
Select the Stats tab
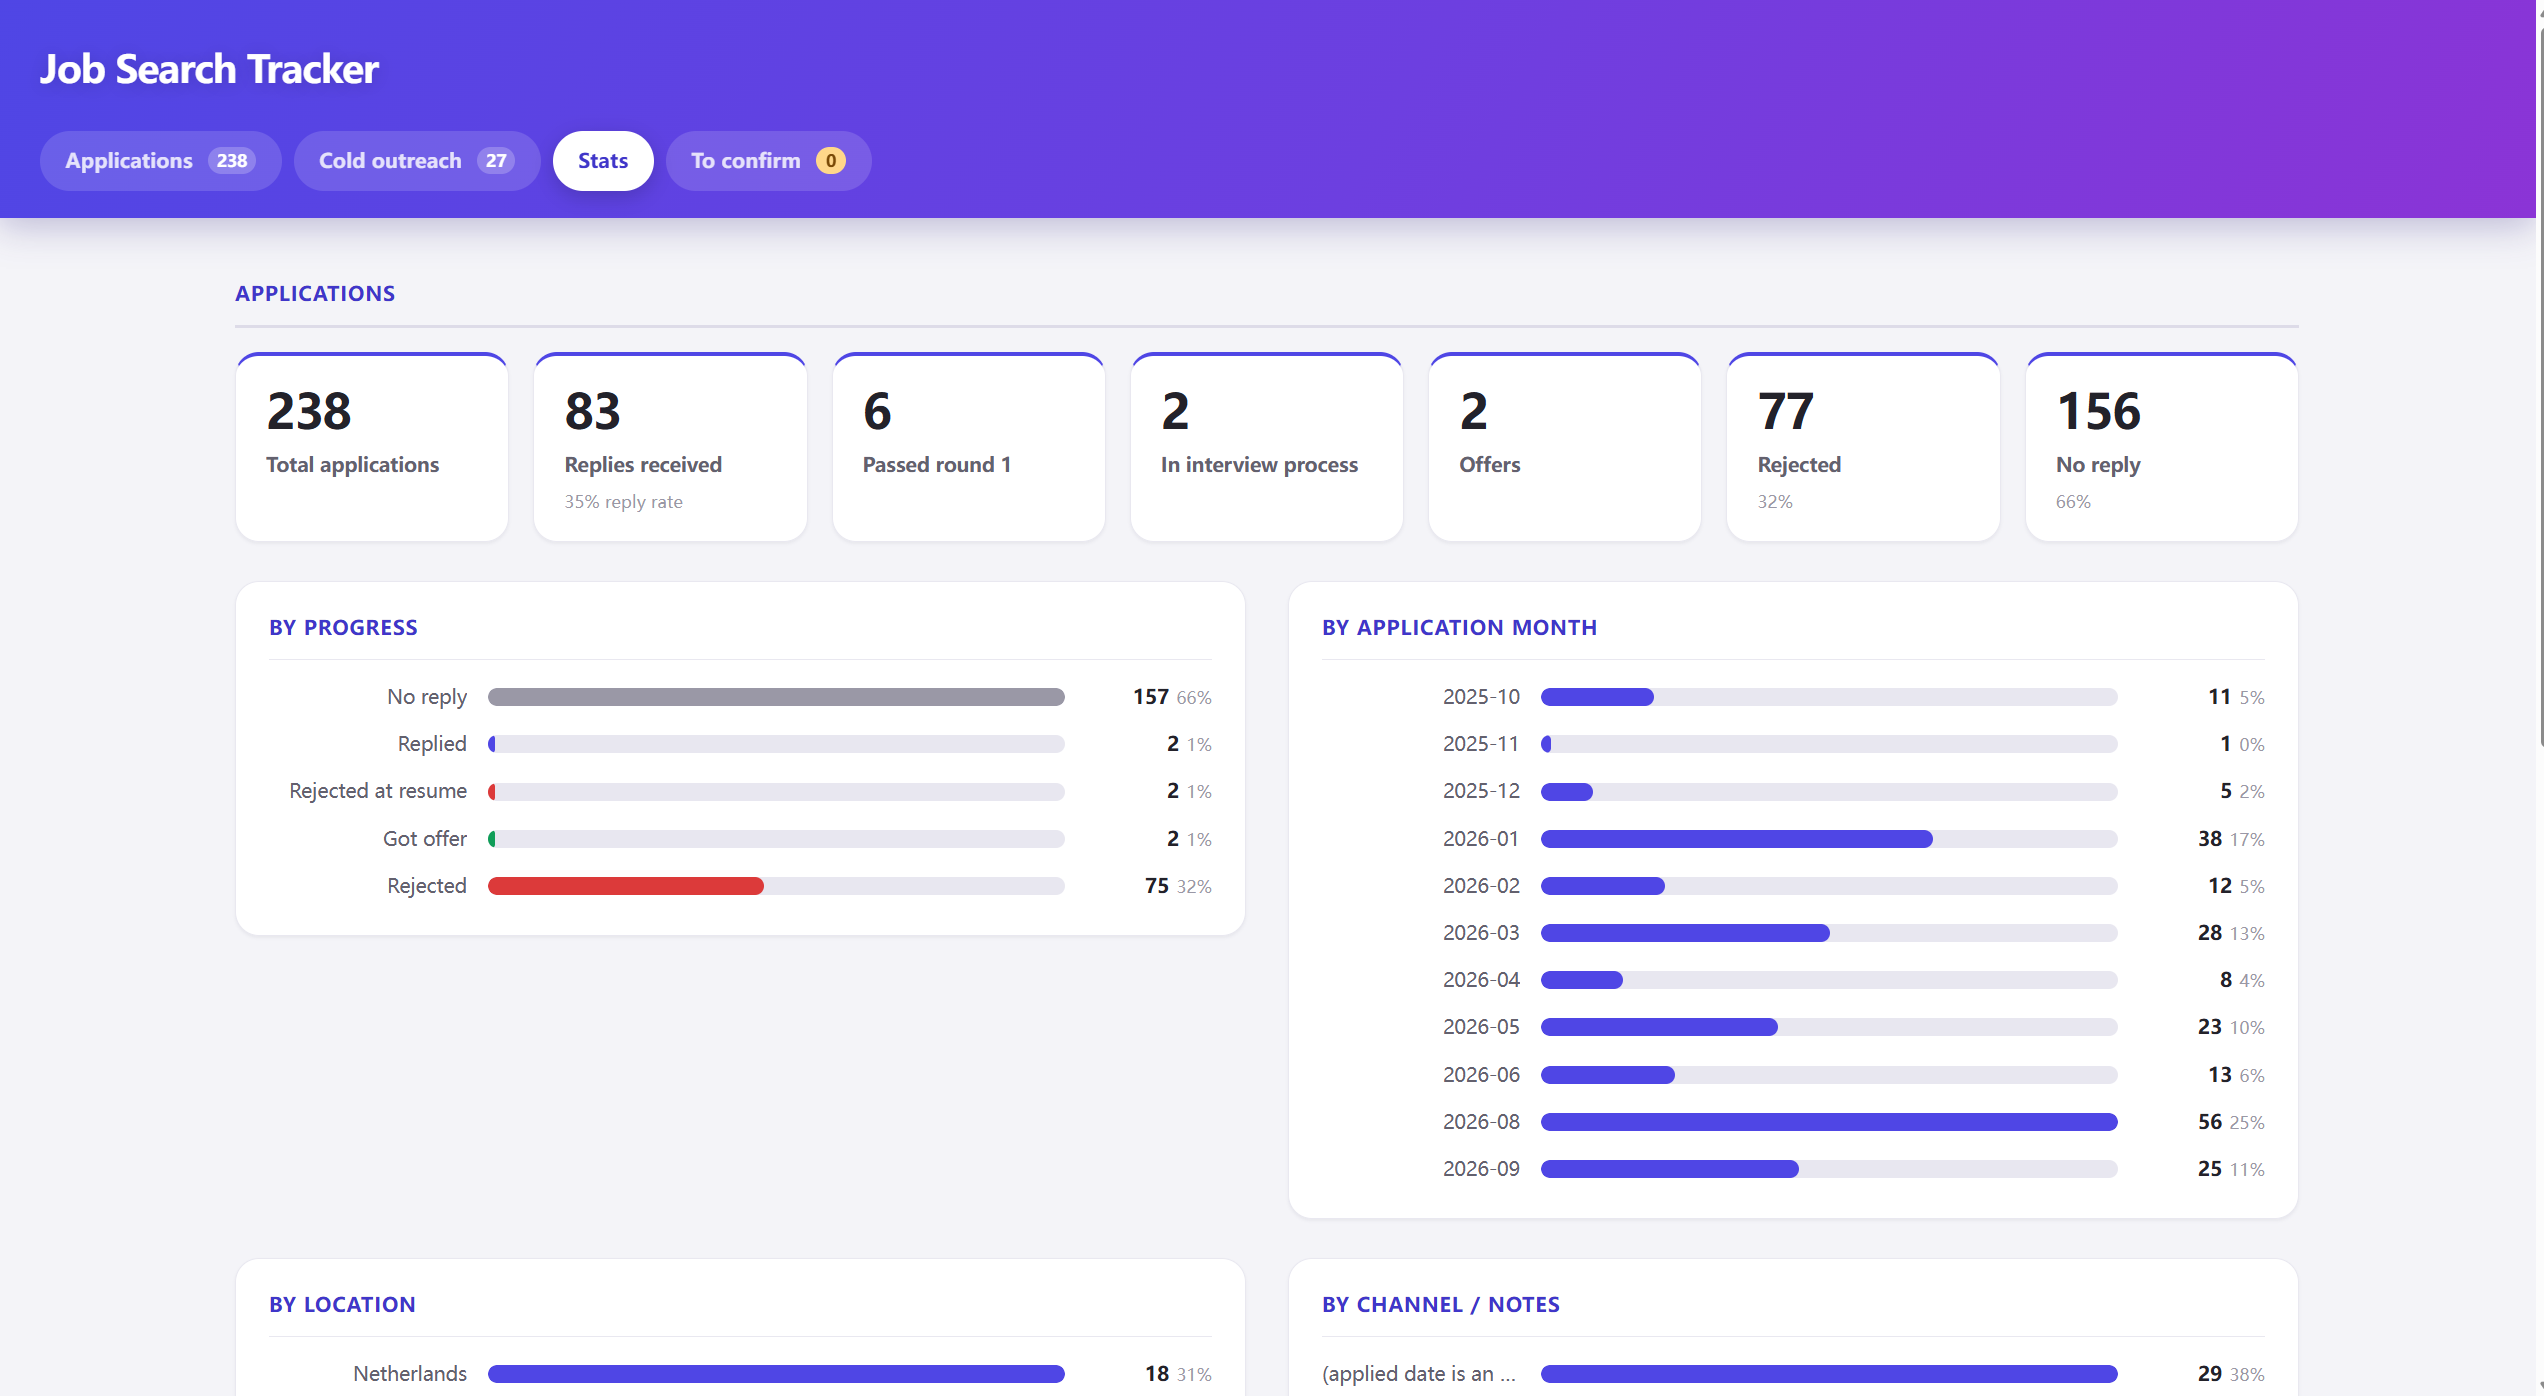(603, 161)
